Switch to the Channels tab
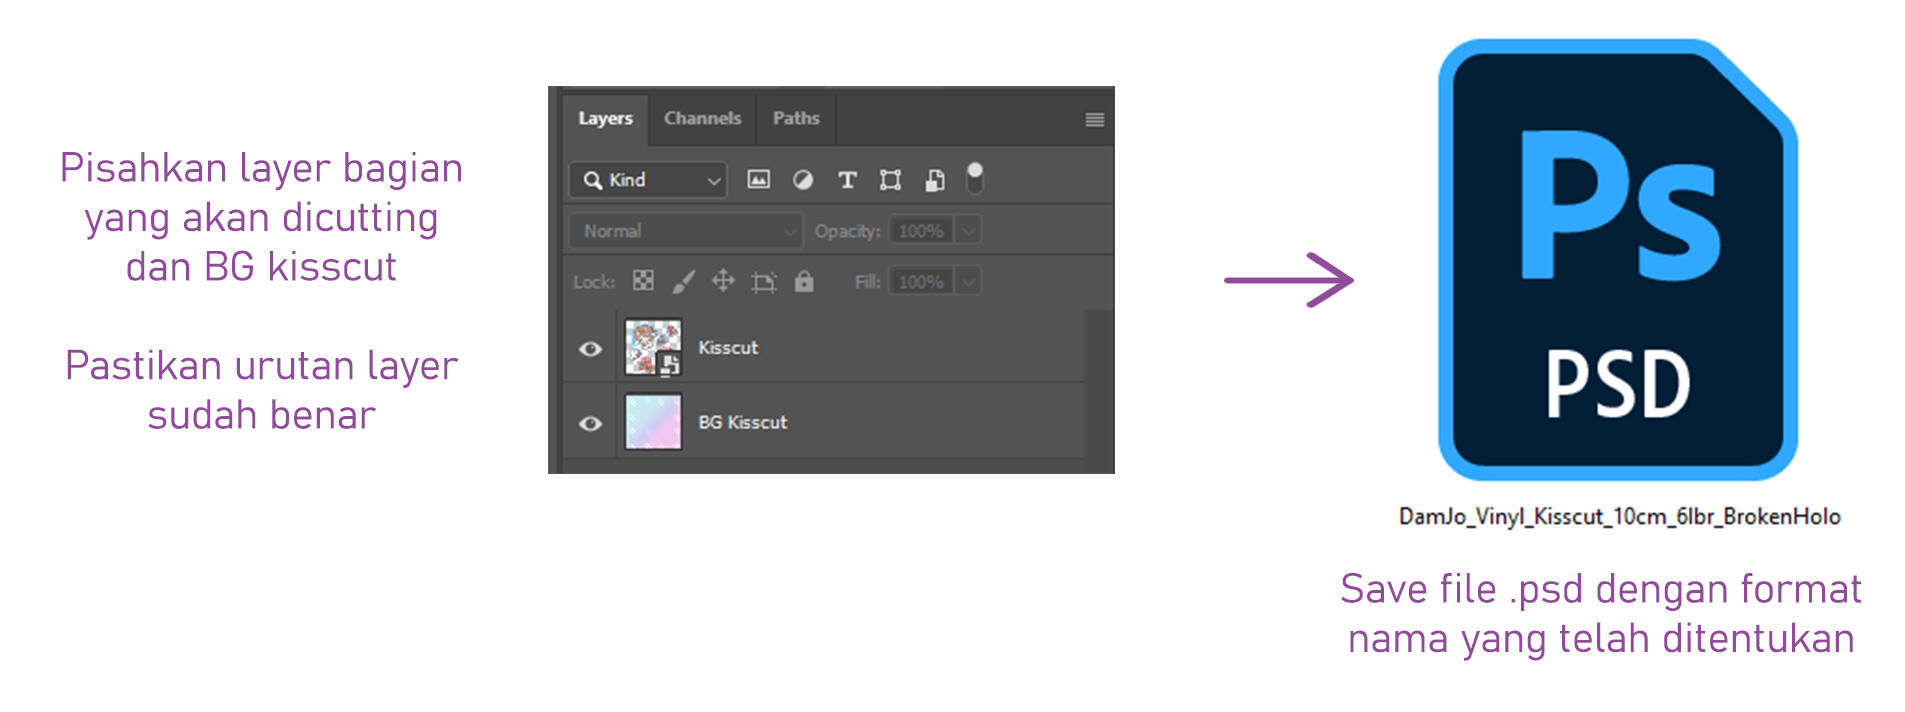 coord(702,118)
